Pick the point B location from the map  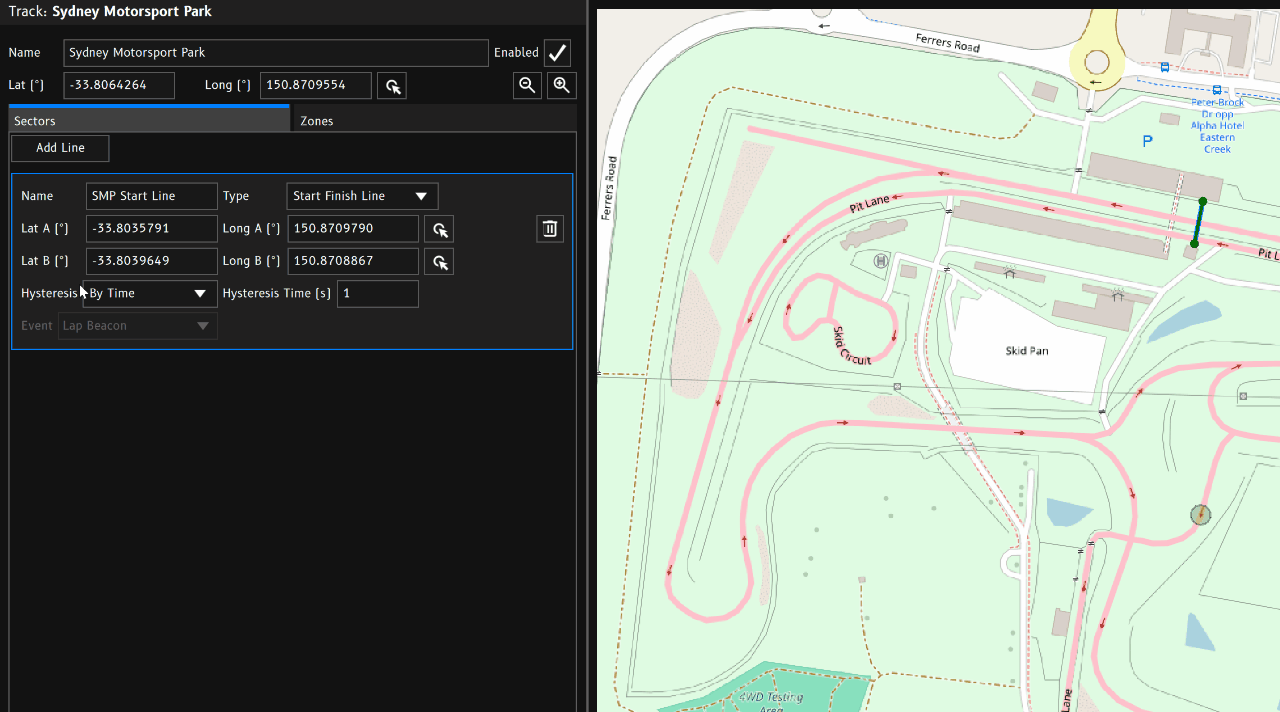[x=439, y=262]
